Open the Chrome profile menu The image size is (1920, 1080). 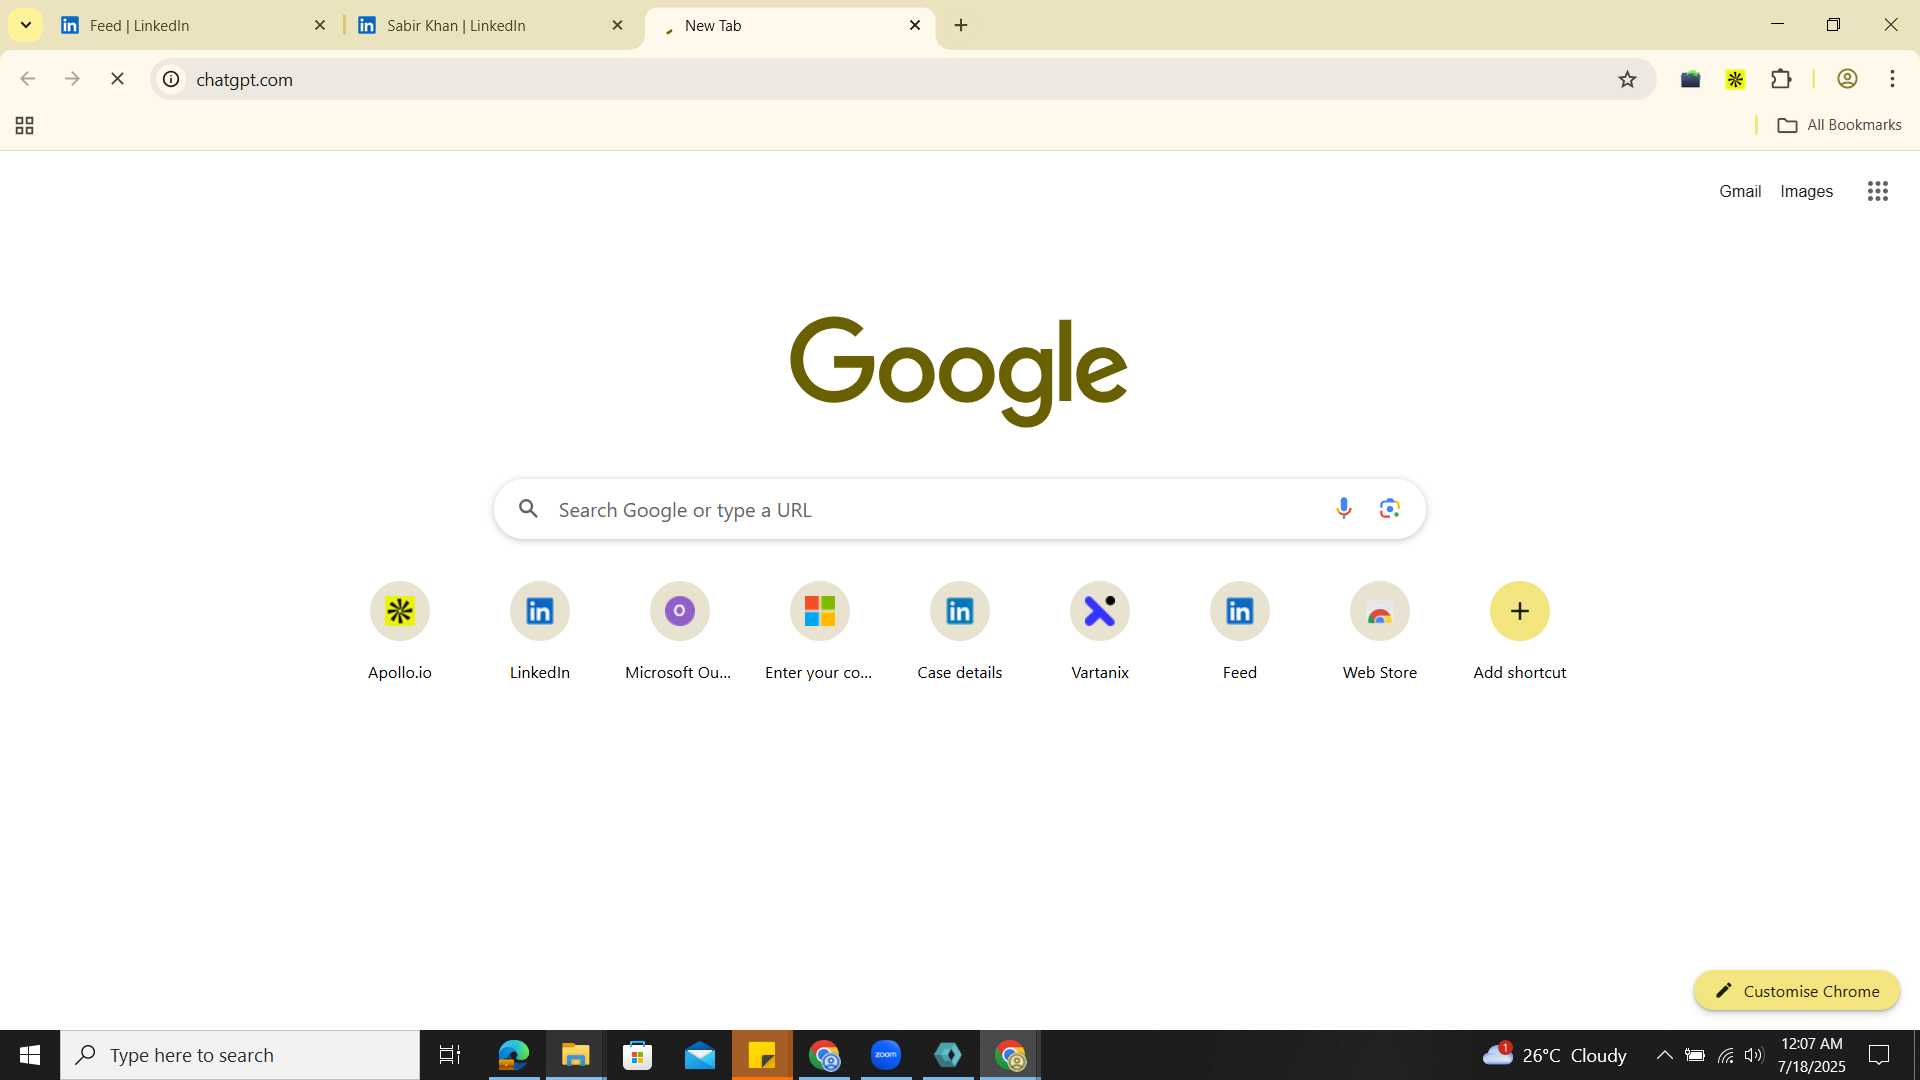tap(1847, 79)
